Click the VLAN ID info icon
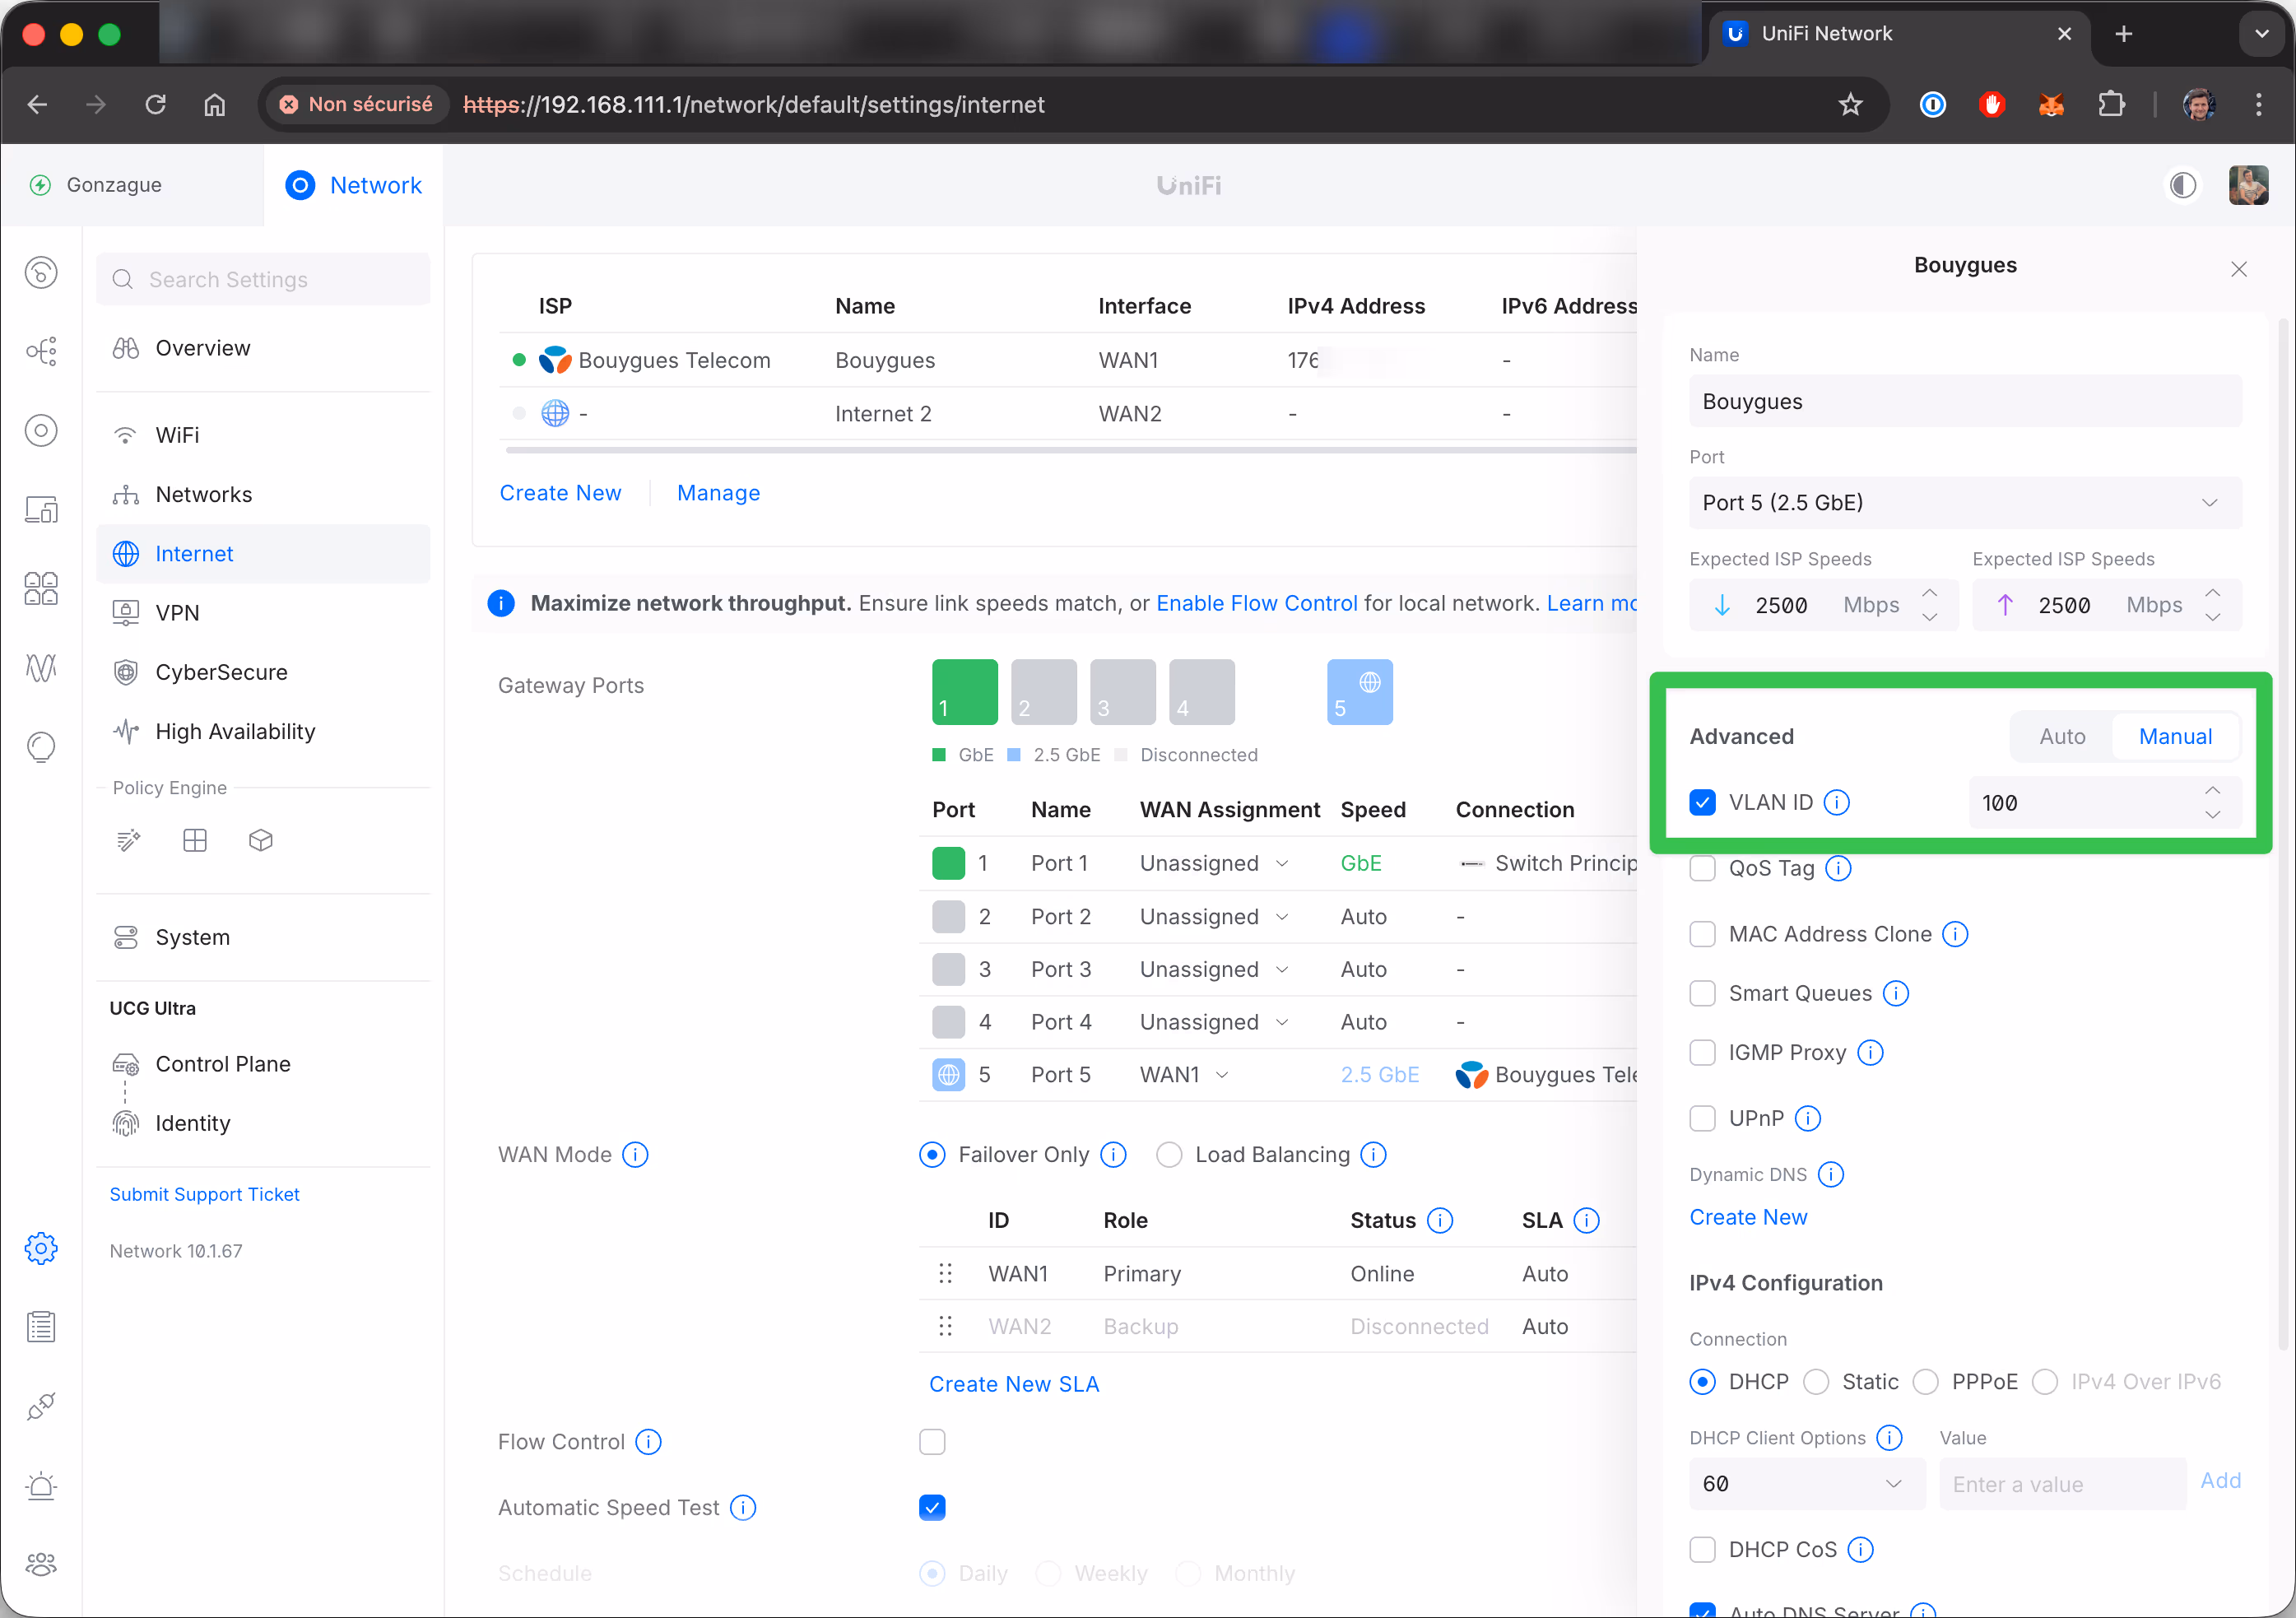The height and width of the screenshot is (1618, 2296). coord(1836,802)
